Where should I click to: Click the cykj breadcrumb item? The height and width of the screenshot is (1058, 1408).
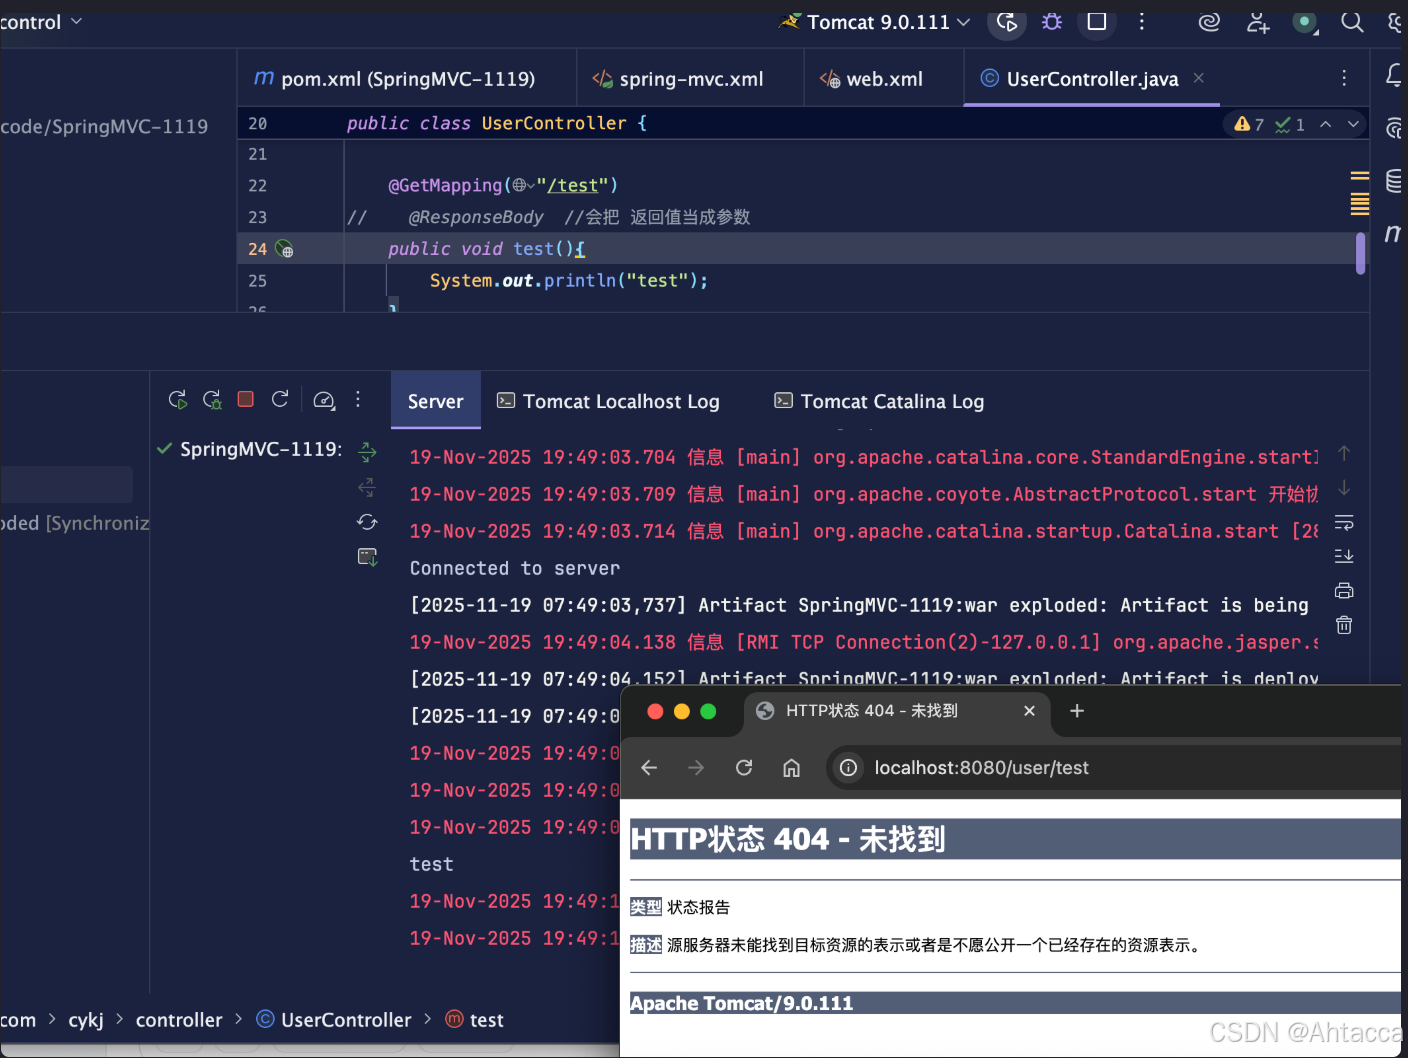pos(86,1020)
